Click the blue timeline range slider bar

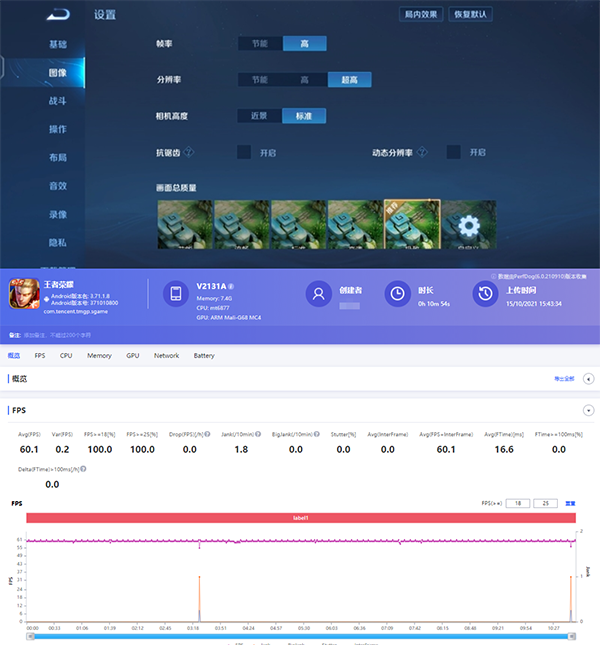(300, 635)
